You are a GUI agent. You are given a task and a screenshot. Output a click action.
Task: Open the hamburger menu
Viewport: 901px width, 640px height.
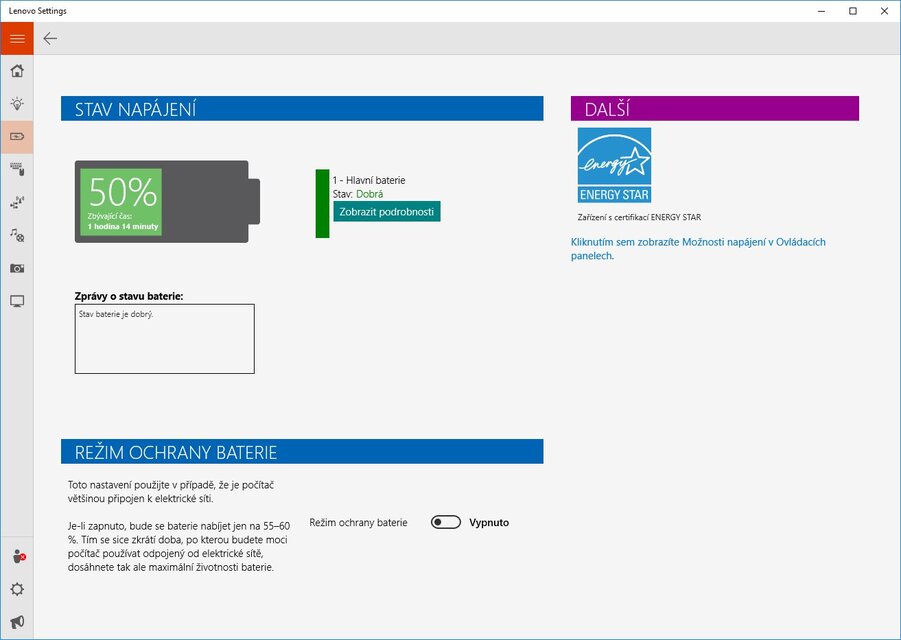coord(16,38)
